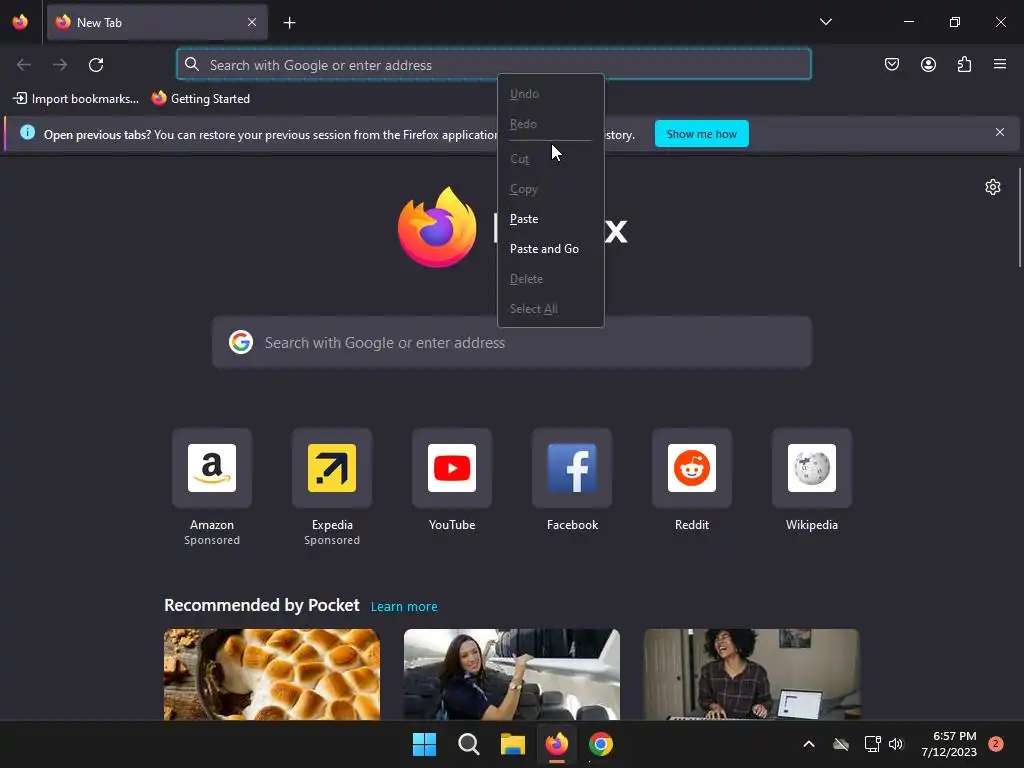Click Undo in the context menu
The image size is (1024, 768).
(551, 94)
